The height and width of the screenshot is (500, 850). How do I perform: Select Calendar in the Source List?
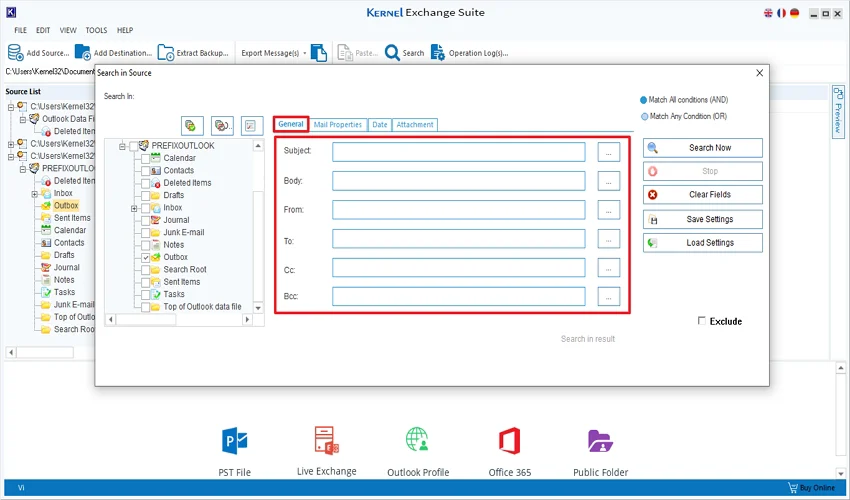[70, 230]
